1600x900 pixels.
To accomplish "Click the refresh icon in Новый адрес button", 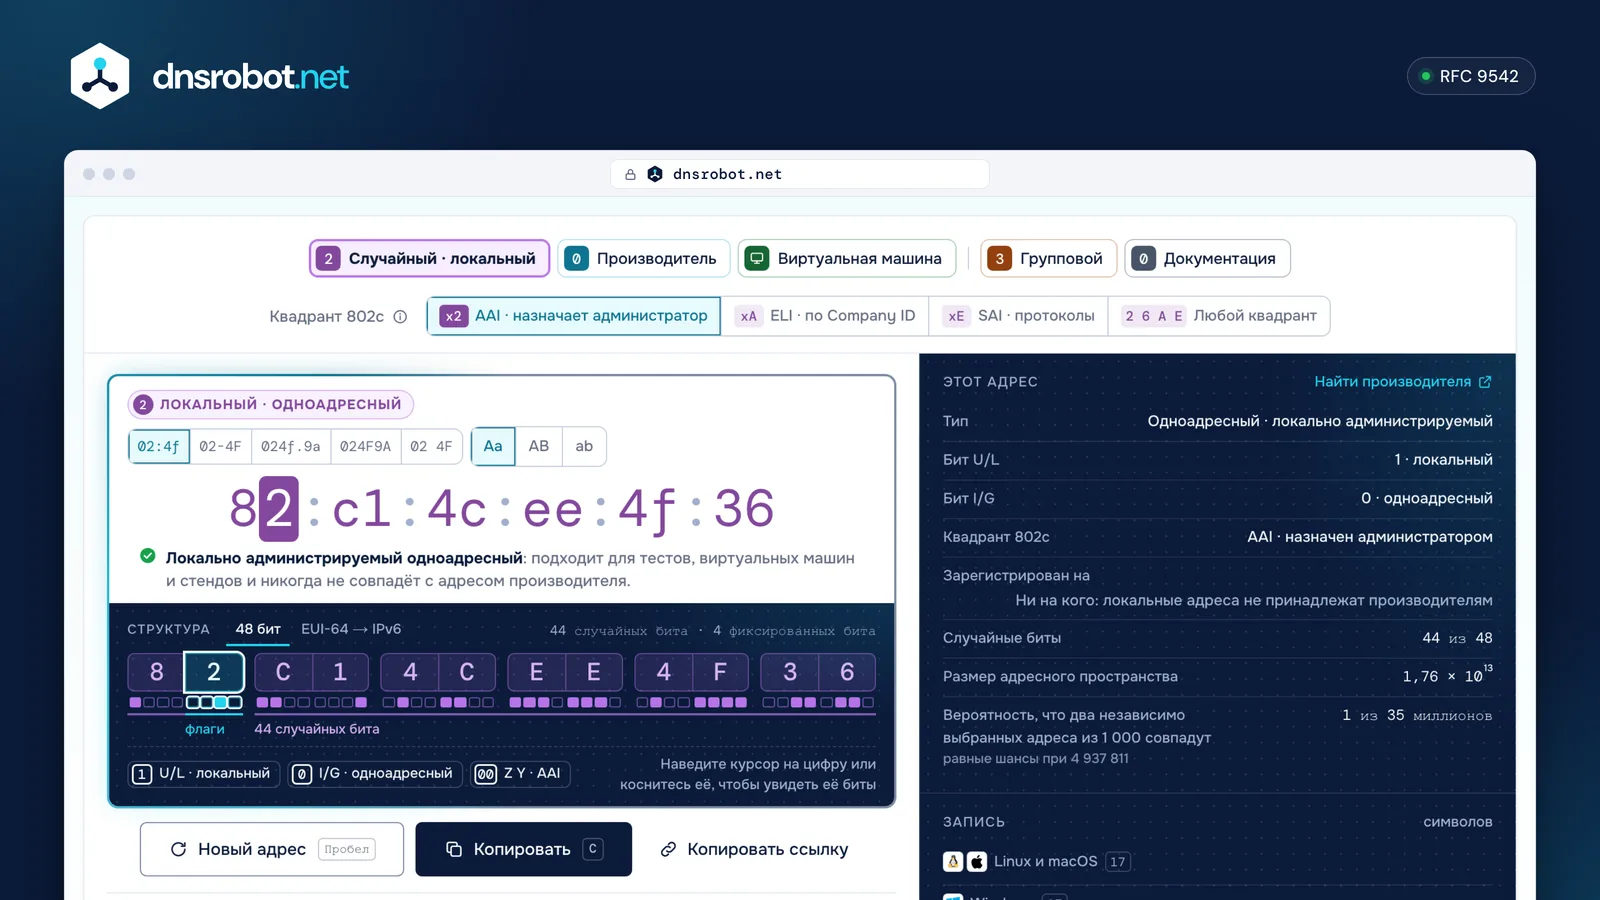I will pyautogui.click(x=178, y=849).
